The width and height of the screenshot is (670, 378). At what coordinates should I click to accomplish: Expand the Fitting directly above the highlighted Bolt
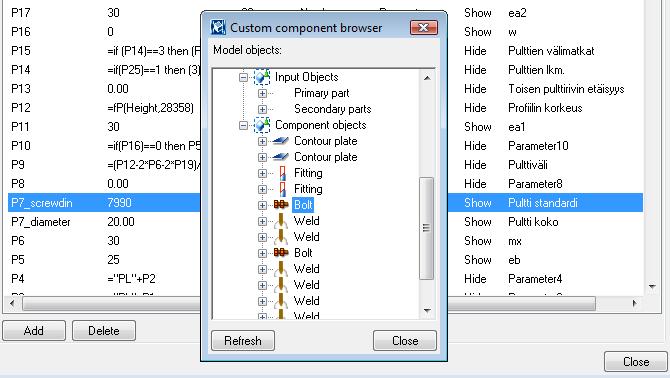262,189
